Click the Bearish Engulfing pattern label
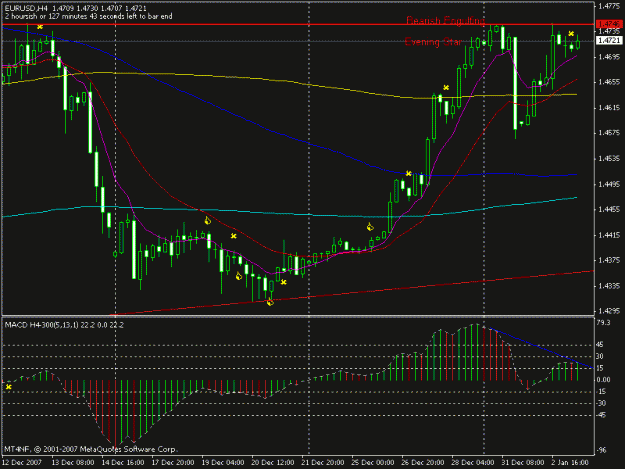Viewport: 625px width, 469px height. pyautogui.click(x=445, y=20)
